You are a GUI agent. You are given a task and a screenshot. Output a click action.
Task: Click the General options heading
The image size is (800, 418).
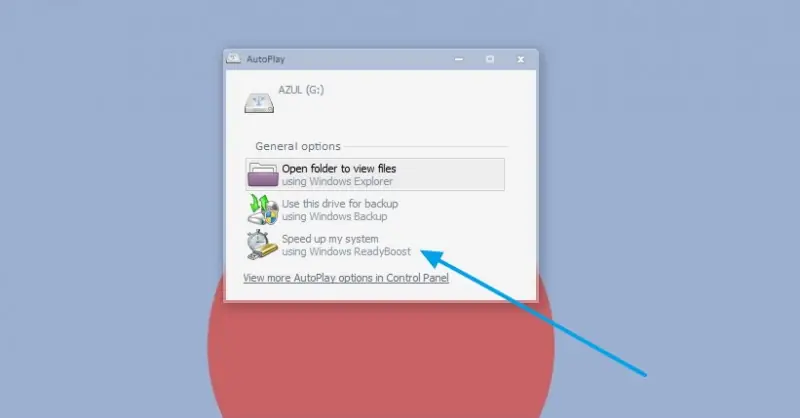coord(298,146)
